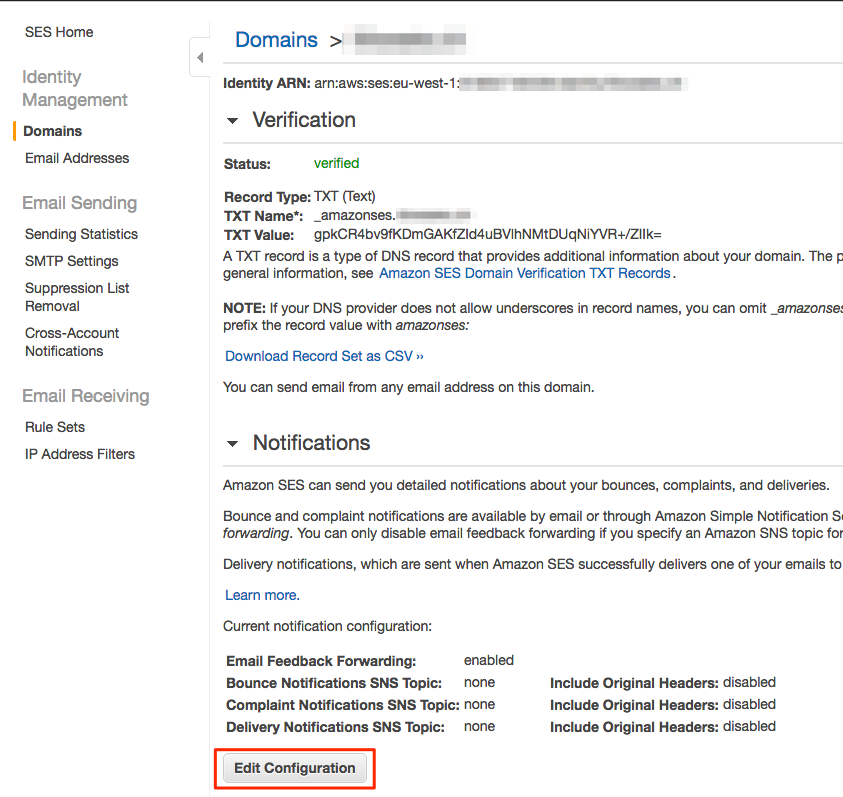The image size is (843, 797).
Task: Collapse the left navigation sidebar
Action: (x=199, y=57)
